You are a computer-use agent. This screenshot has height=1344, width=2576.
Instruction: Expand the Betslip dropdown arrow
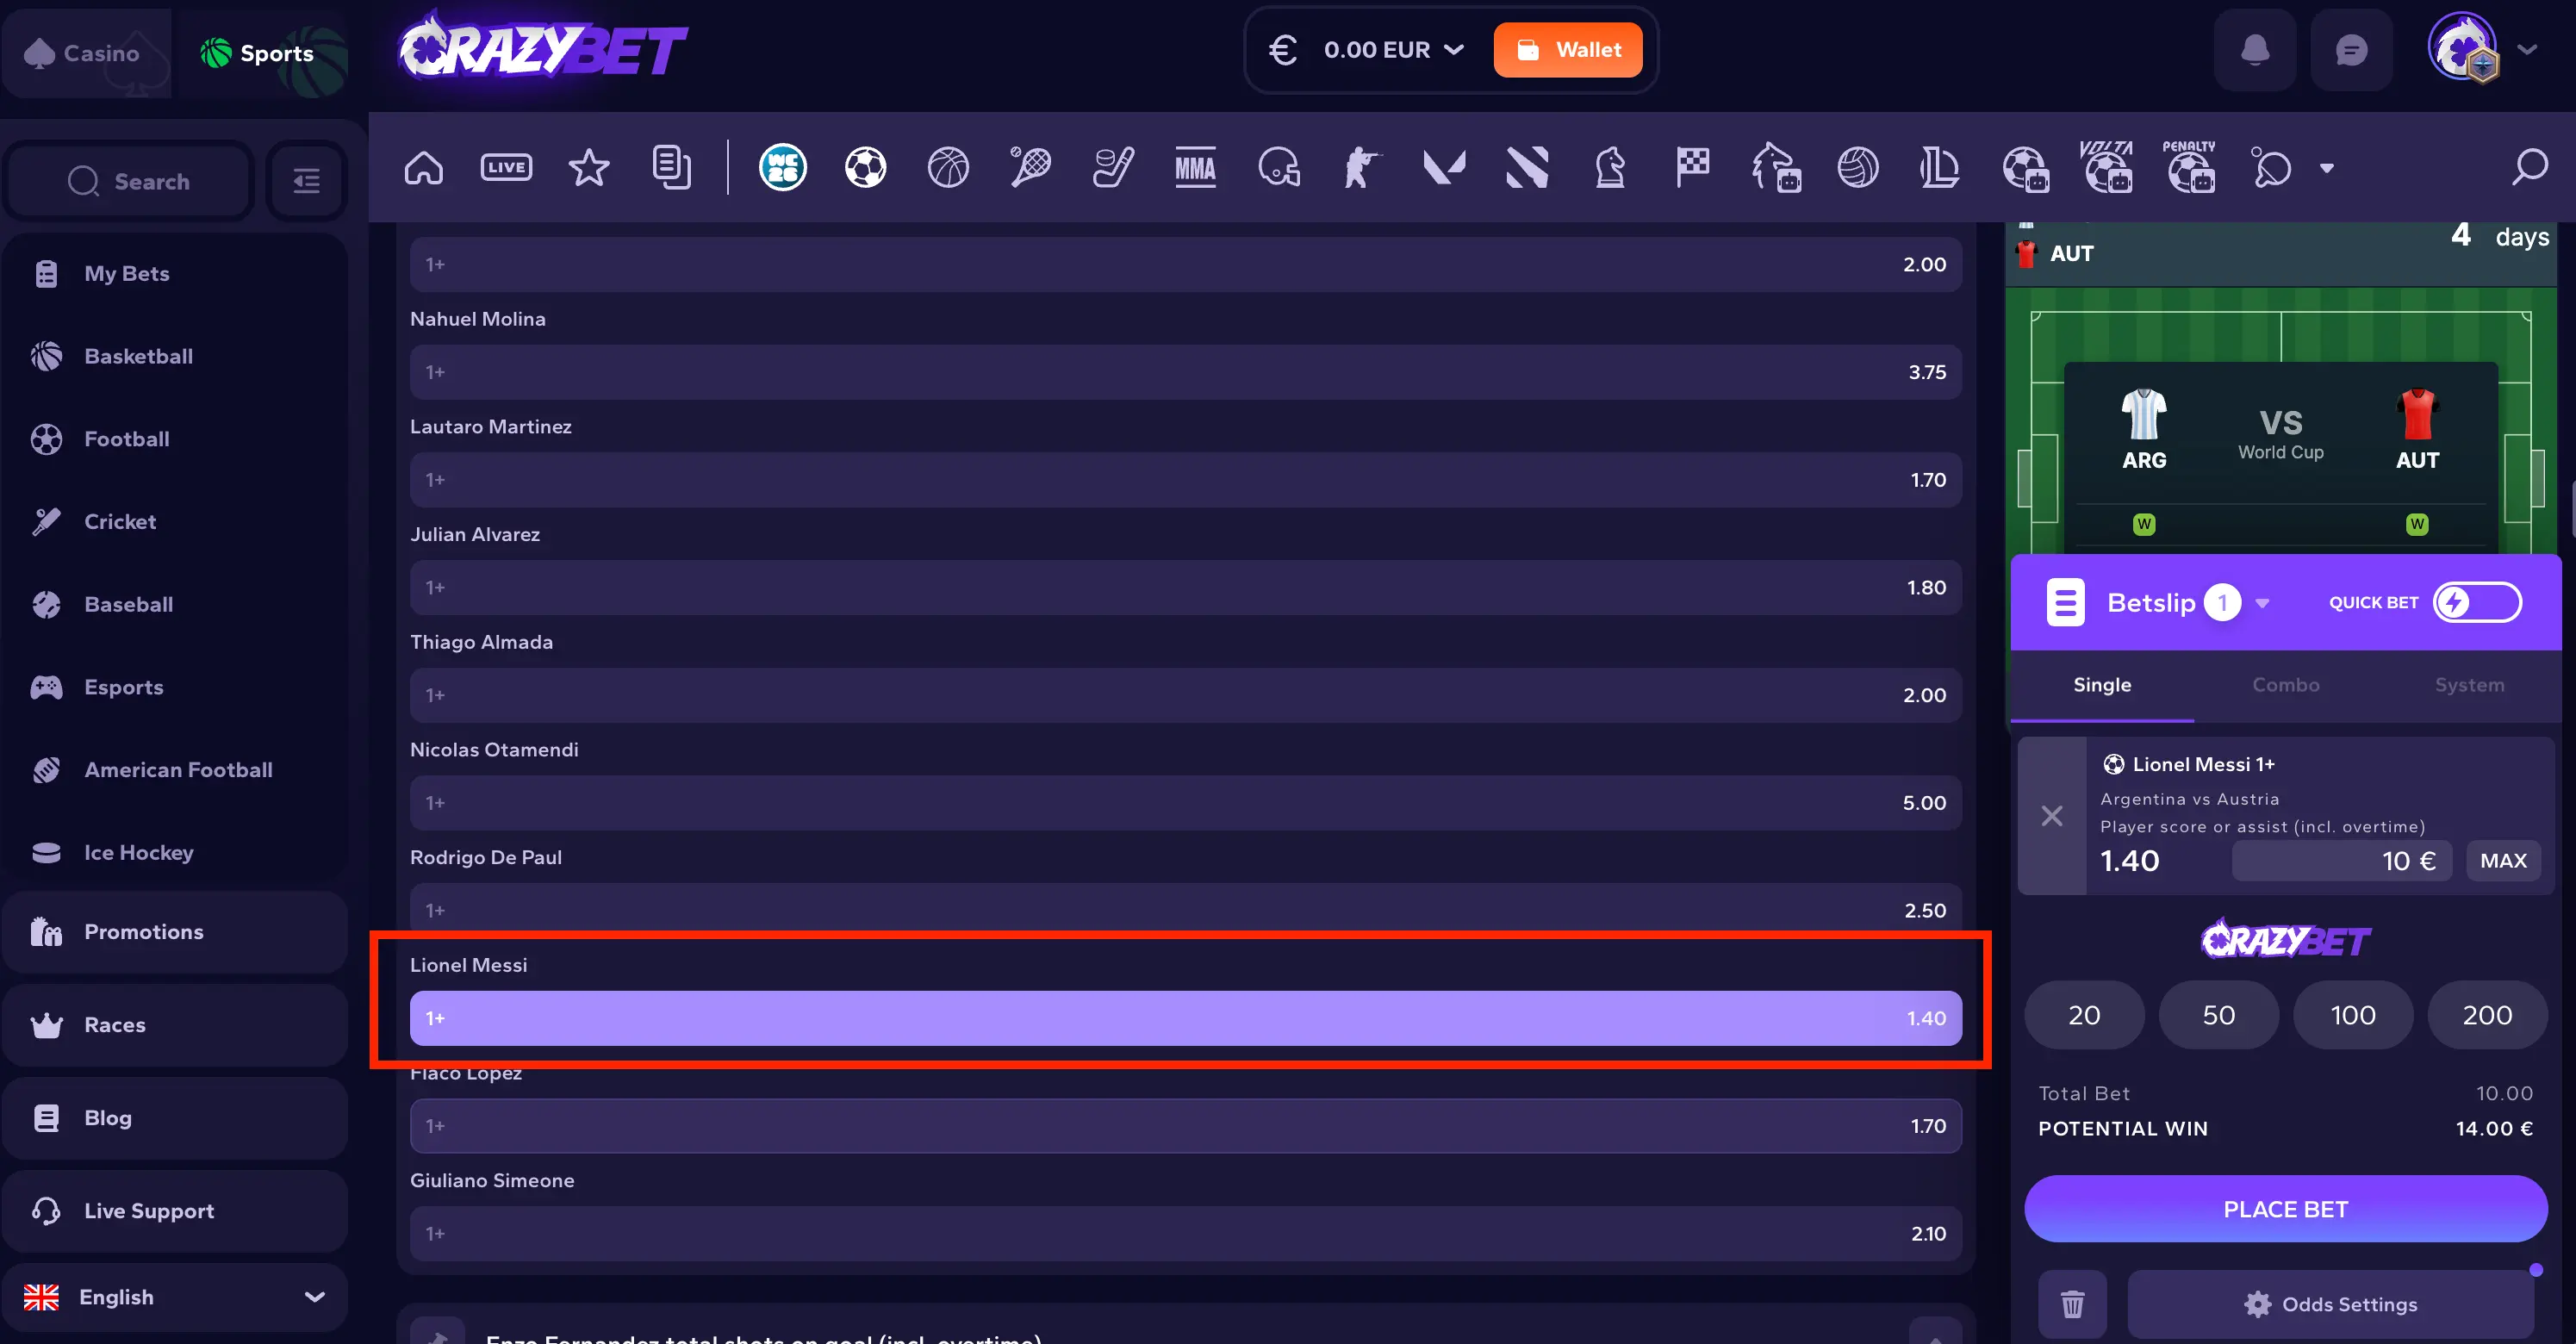click(x=2262, y=603)
